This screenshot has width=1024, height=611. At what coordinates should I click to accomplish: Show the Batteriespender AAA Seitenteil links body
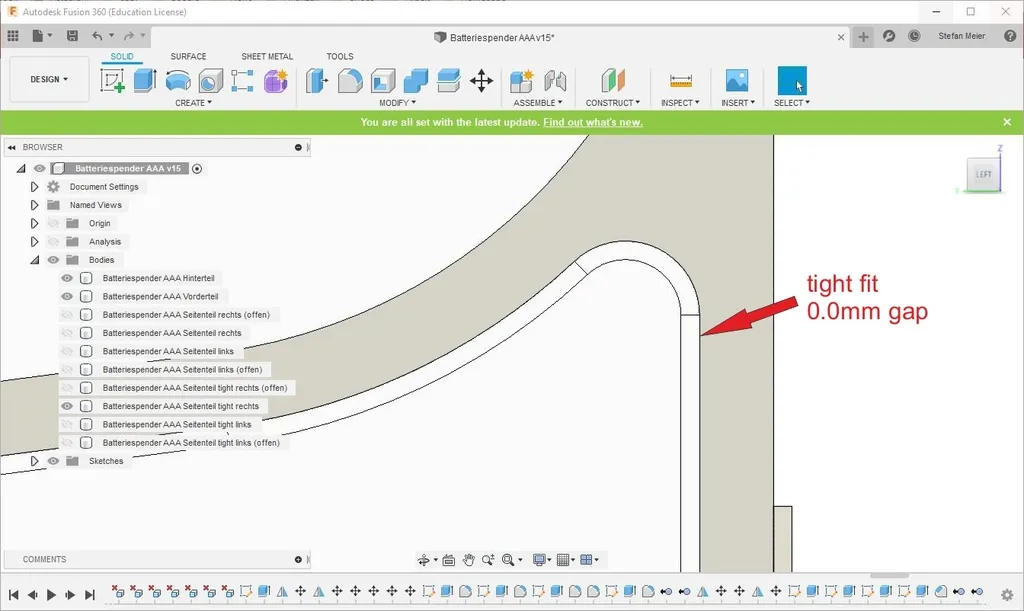point(67,351)
